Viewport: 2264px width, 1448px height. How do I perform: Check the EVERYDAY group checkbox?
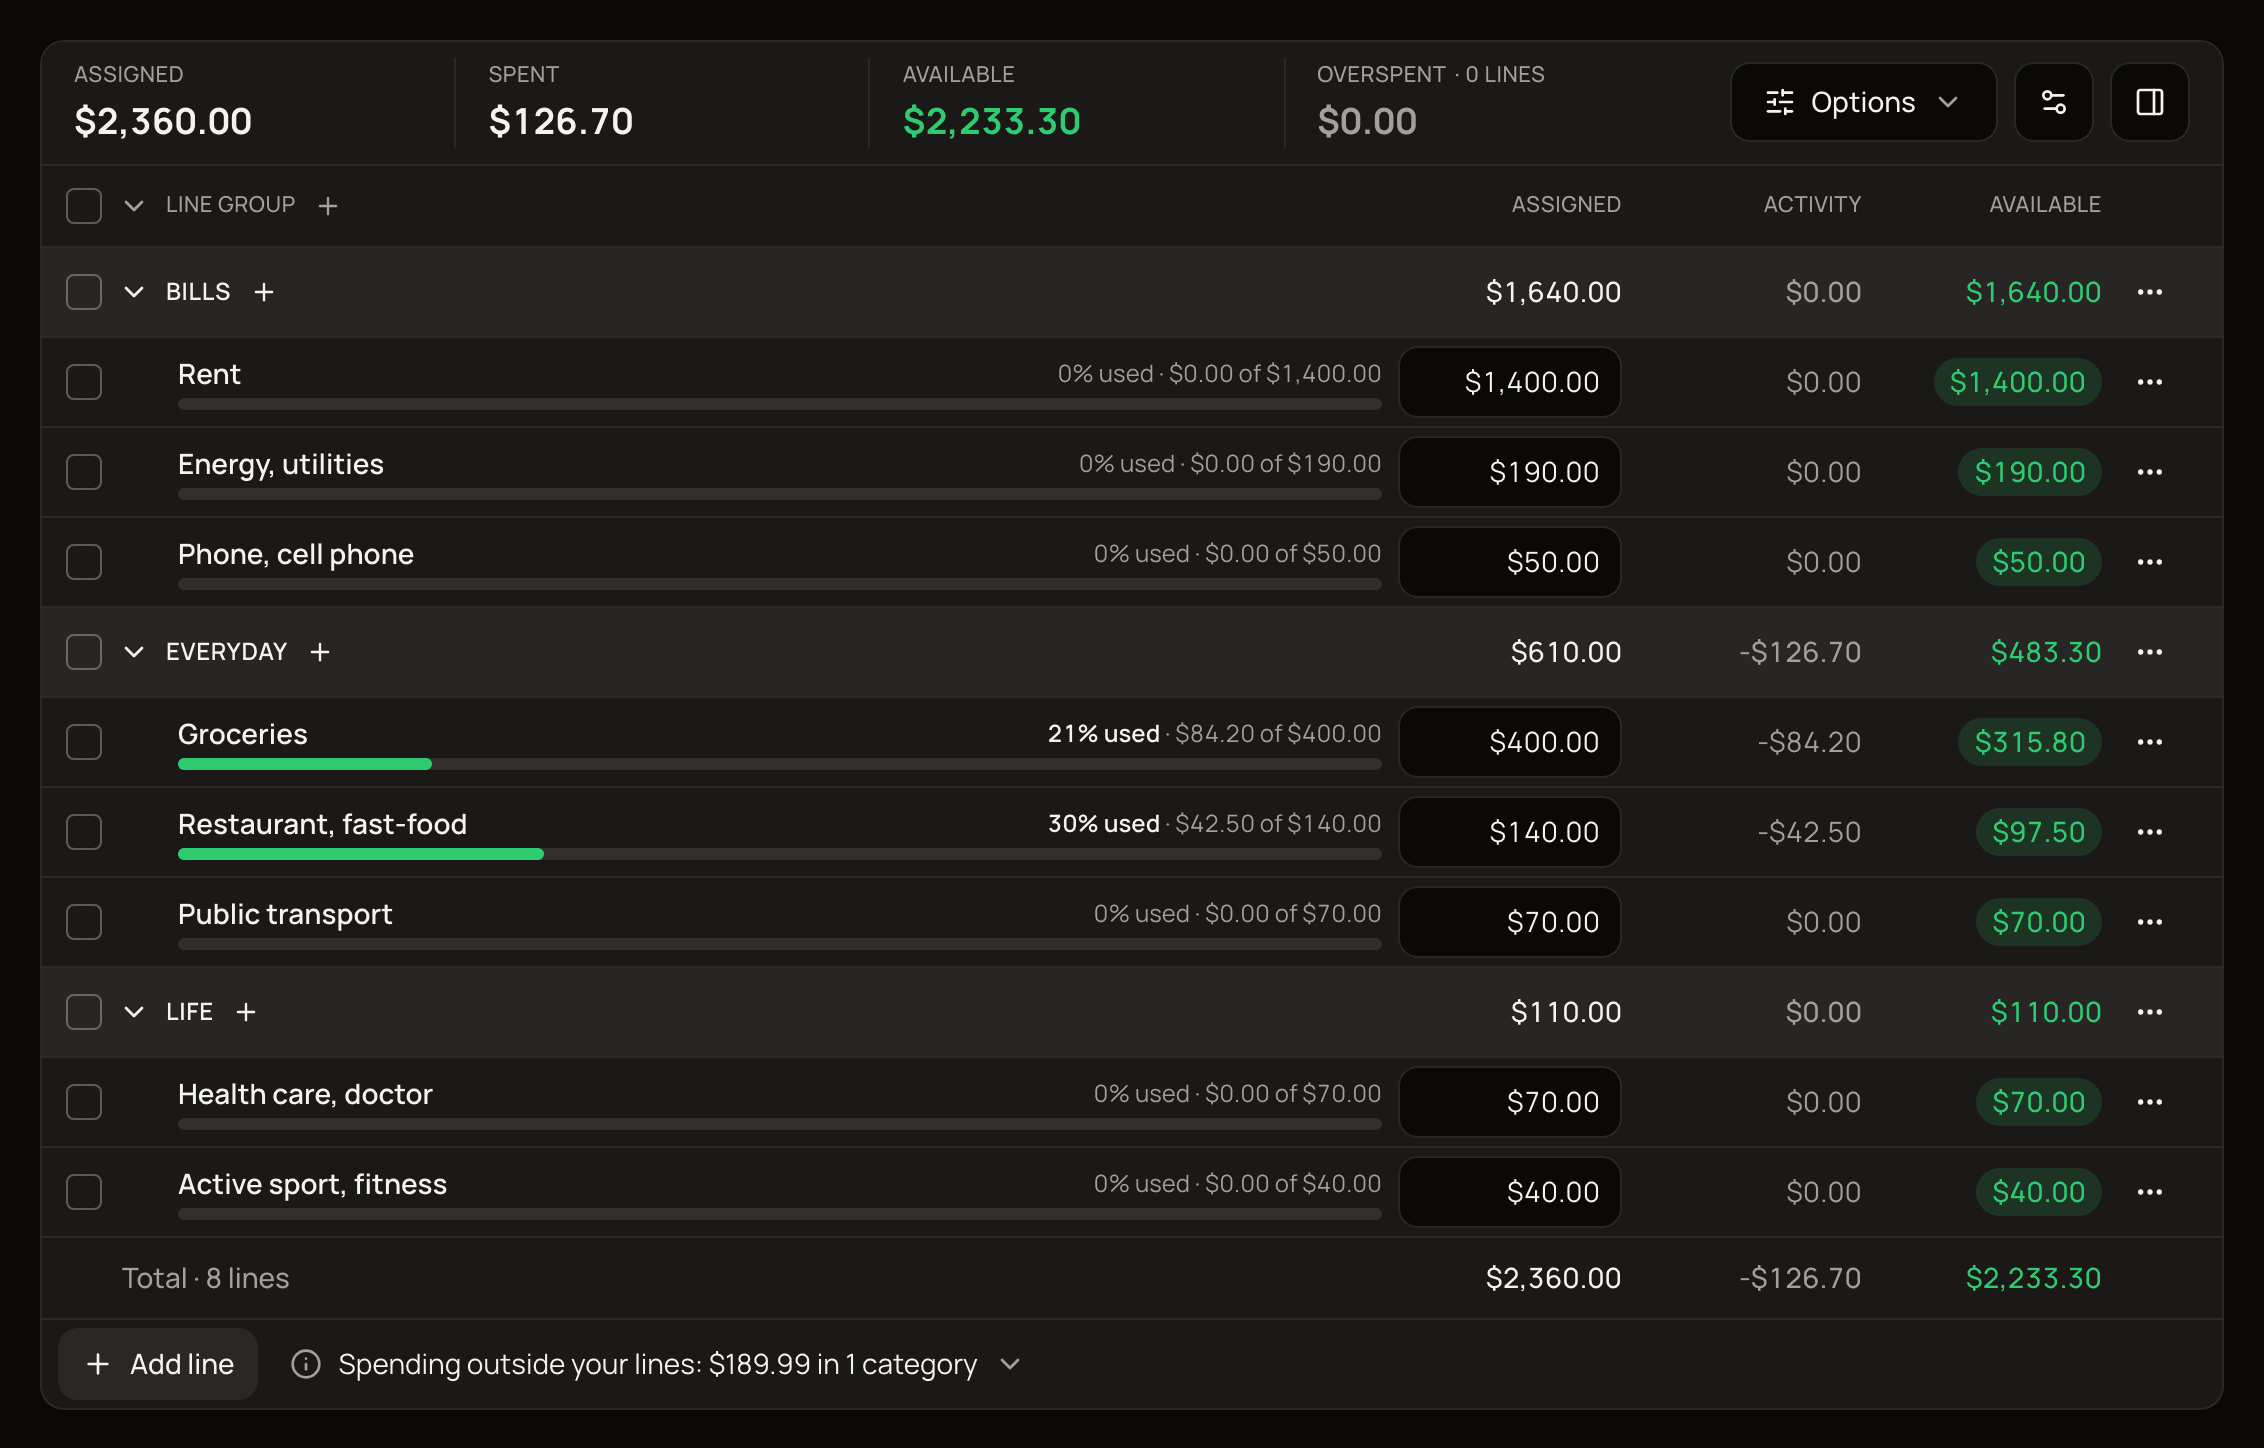84,652
